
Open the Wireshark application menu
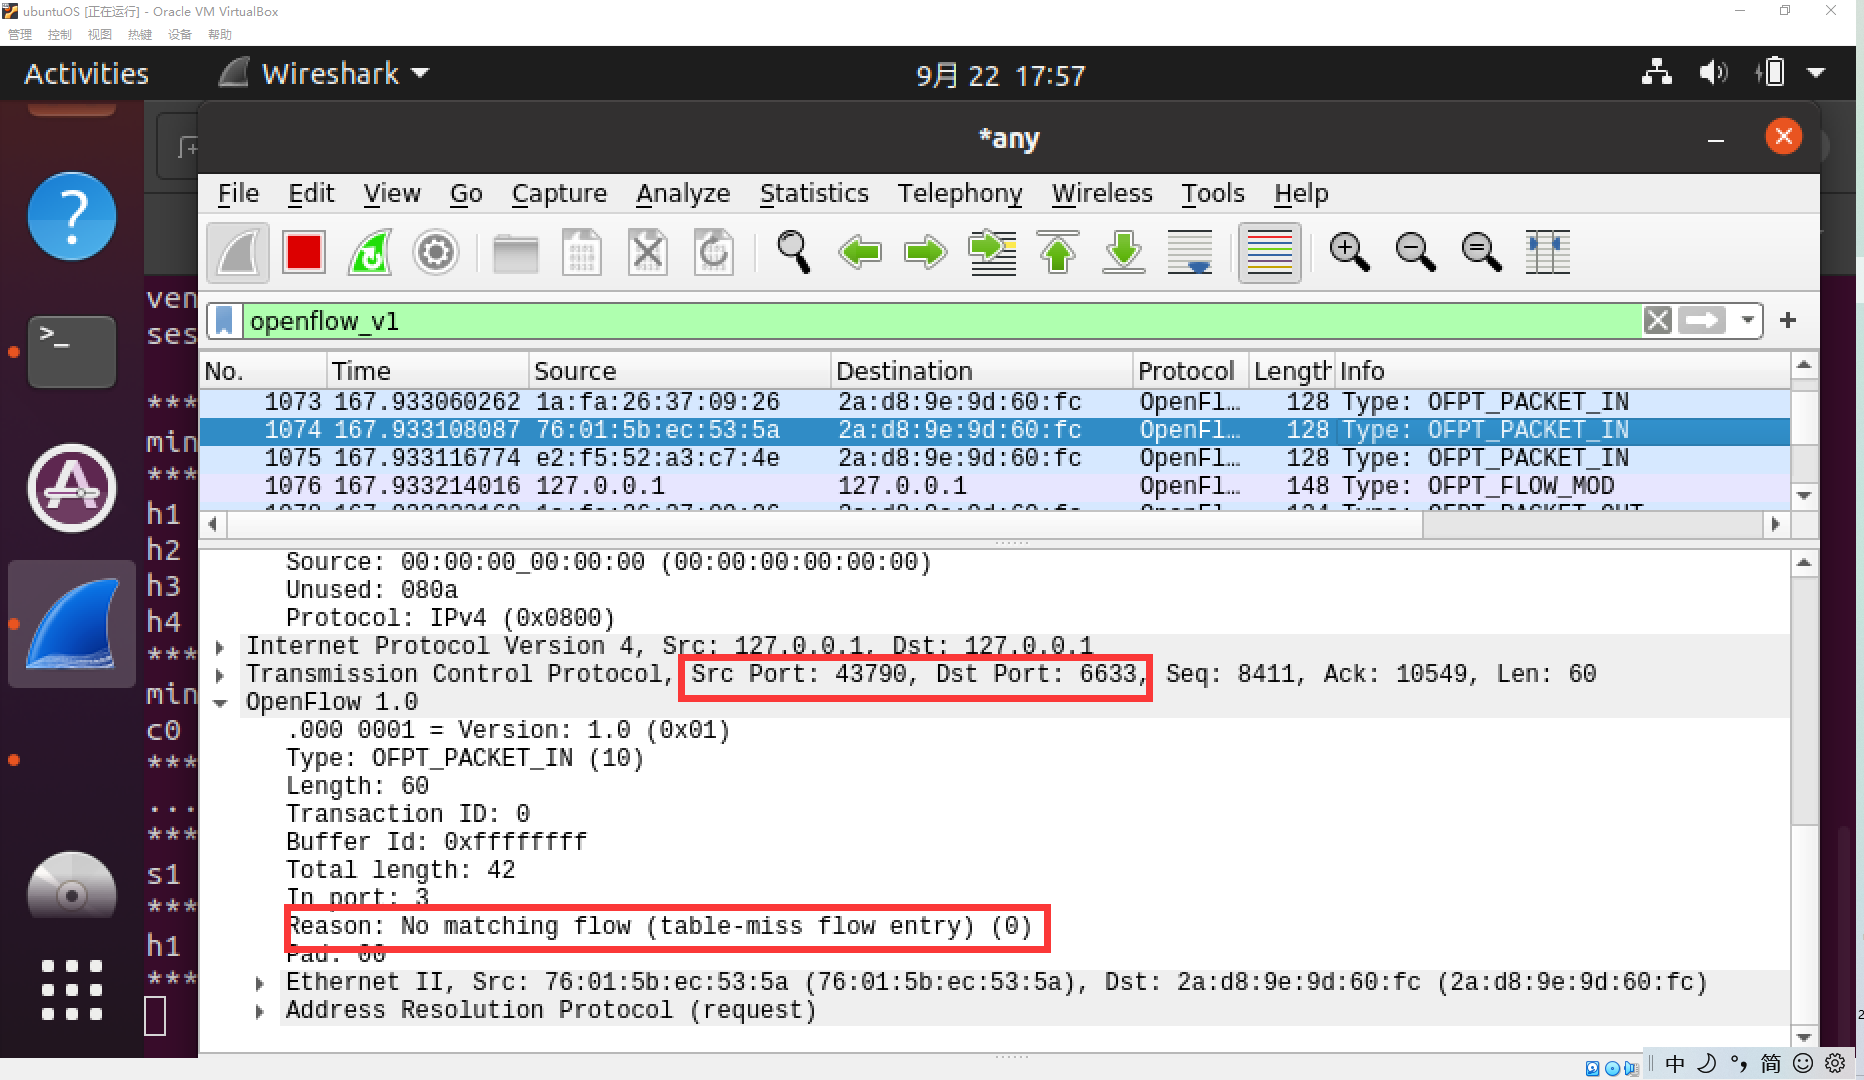point(324,74)
